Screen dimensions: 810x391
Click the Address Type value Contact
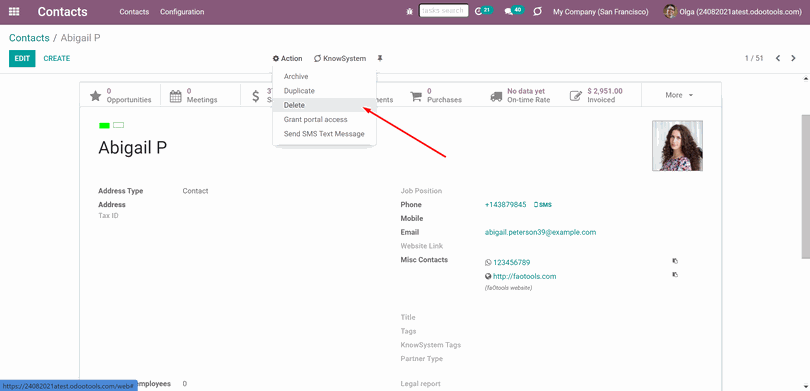click(195, 191)
